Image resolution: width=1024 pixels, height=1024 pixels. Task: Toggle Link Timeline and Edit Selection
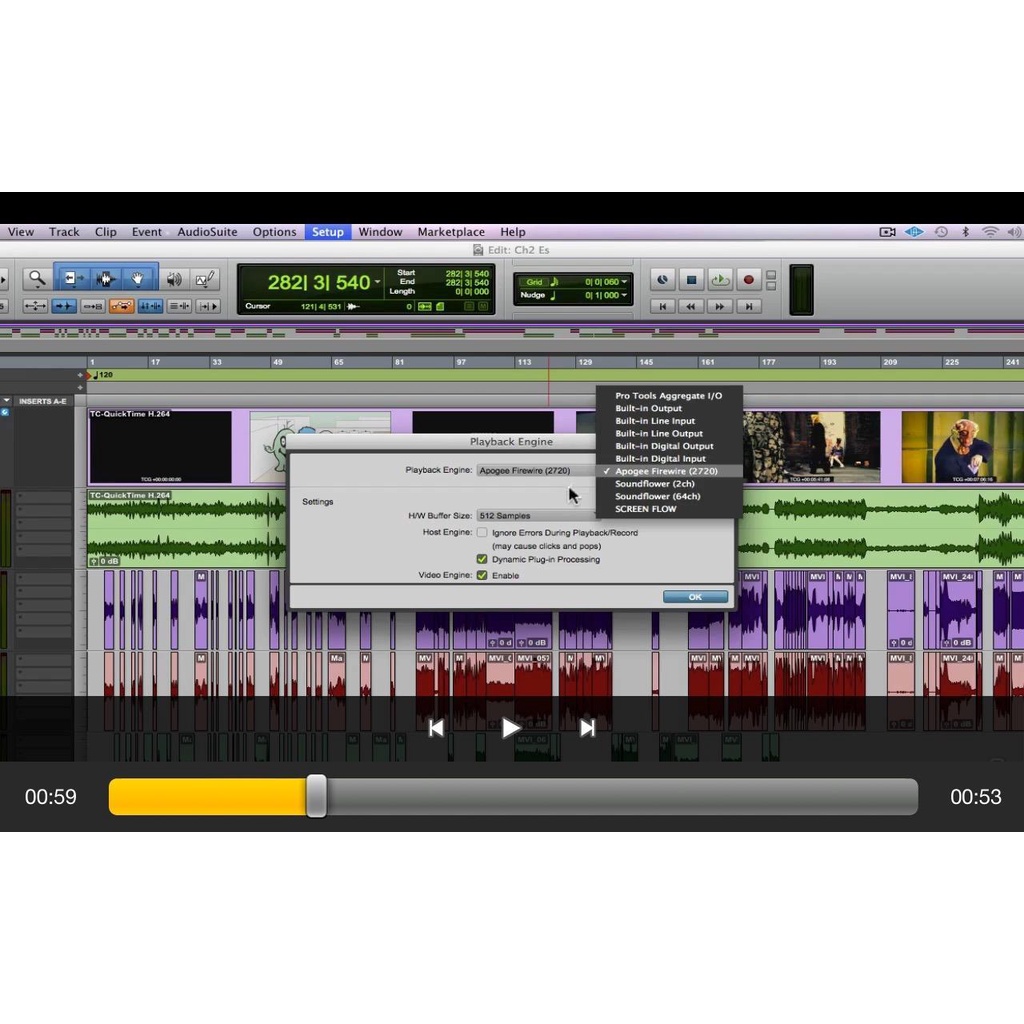[x=92, y=306]
